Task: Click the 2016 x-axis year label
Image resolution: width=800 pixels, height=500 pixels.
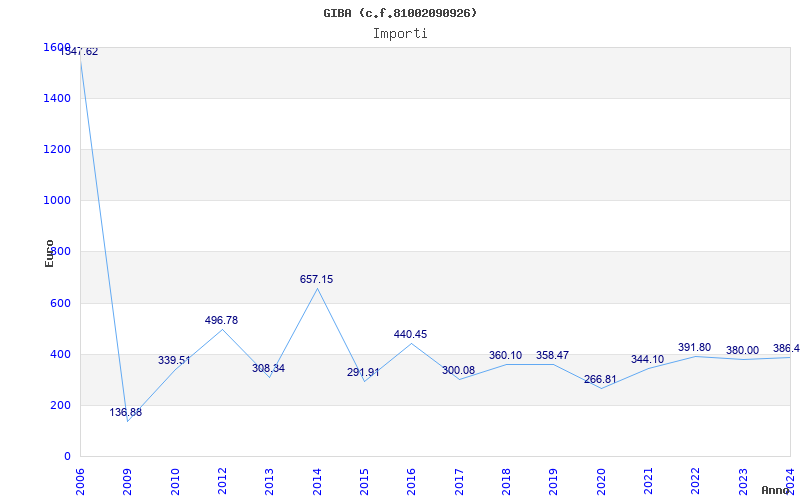Action: tap(412, 481)
